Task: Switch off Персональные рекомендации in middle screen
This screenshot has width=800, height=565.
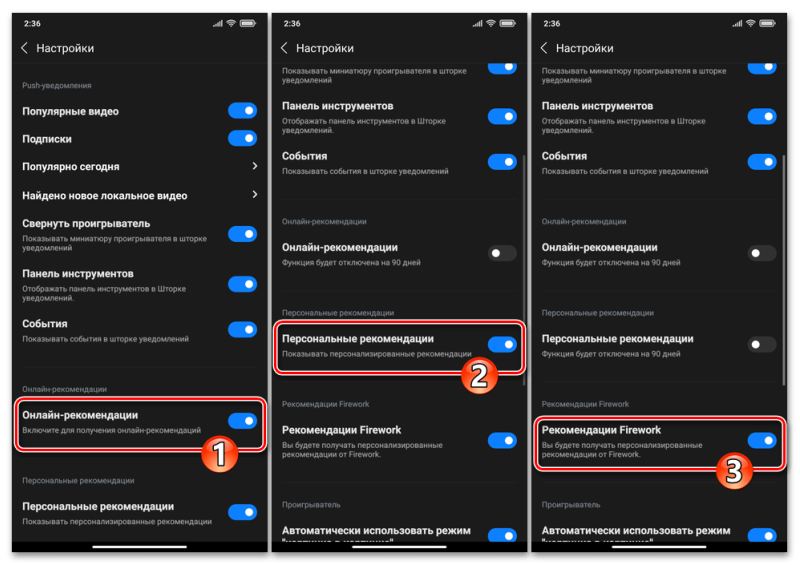Action: pyautogui.click(x=502, y=345)
